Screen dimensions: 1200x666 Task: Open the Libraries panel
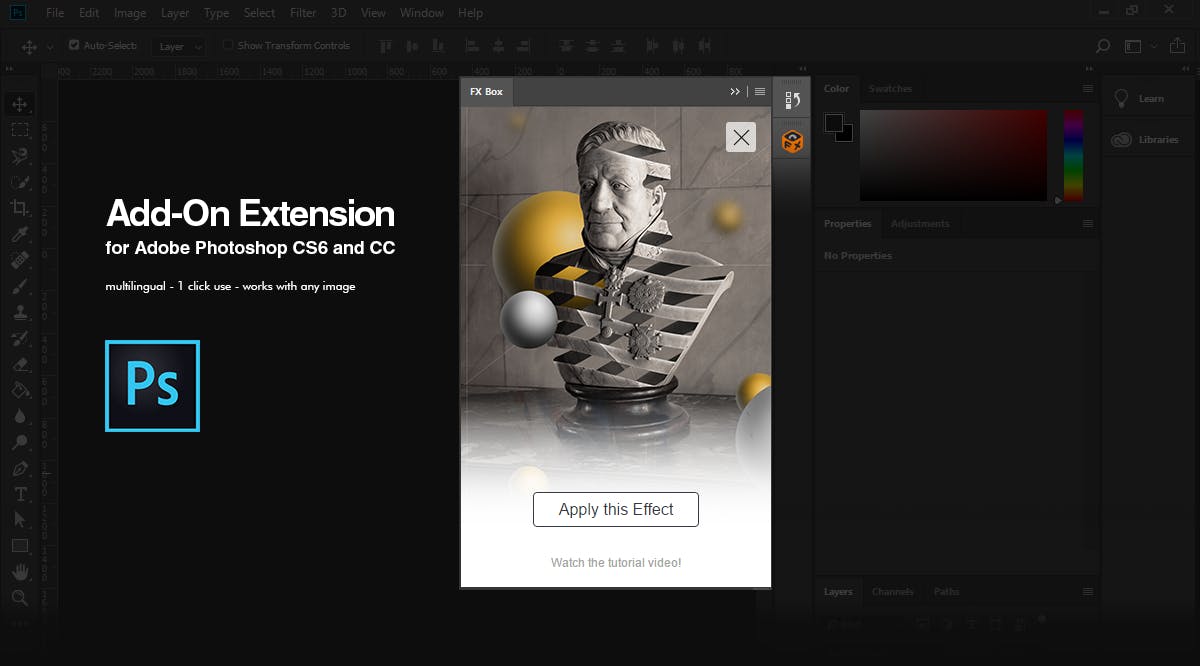point(1148,139)
